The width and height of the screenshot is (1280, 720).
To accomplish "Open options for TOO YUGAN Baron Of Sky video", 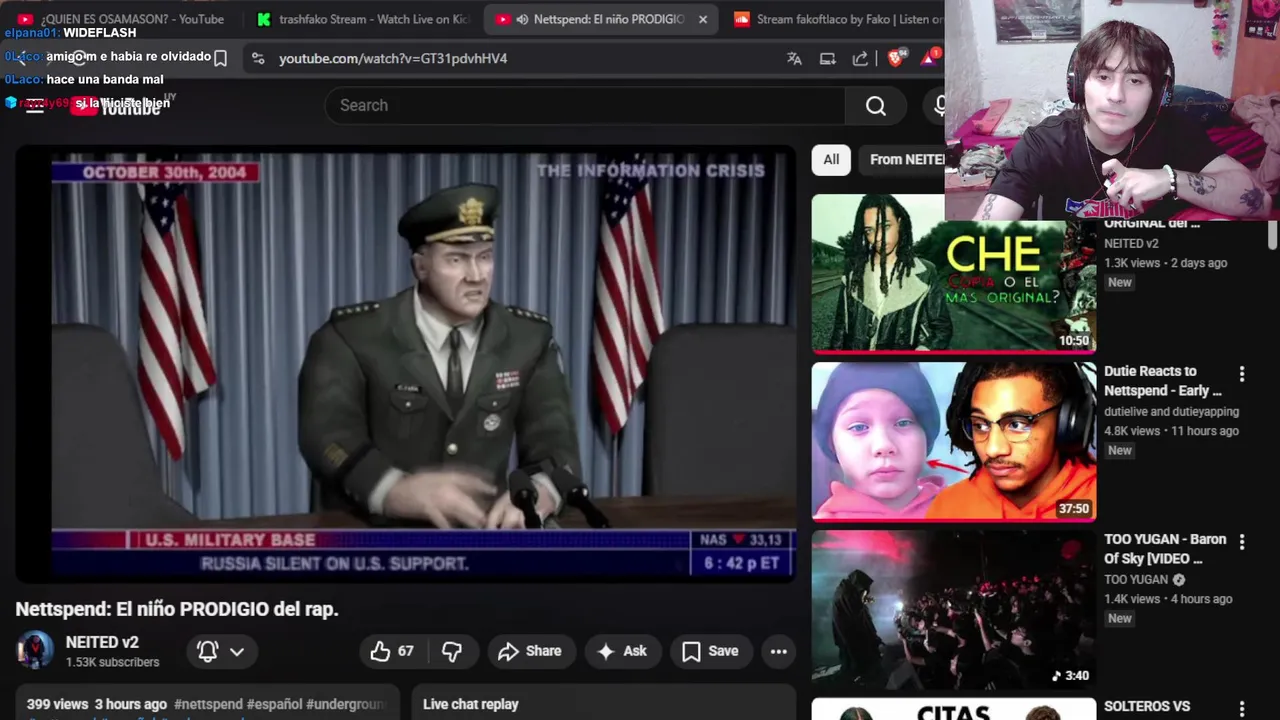I will pyautogui.click(x=1242, y=542).
